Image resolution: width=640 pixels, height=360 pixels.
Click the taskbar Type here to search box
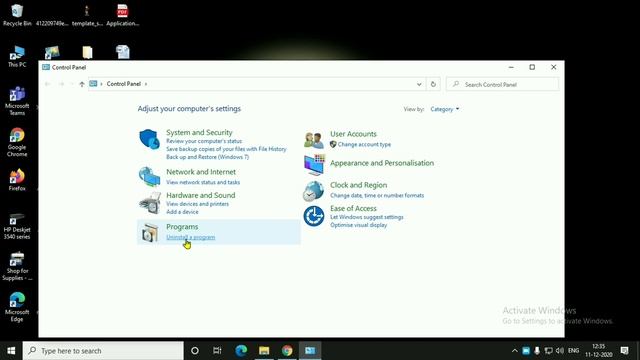point(103,351)
